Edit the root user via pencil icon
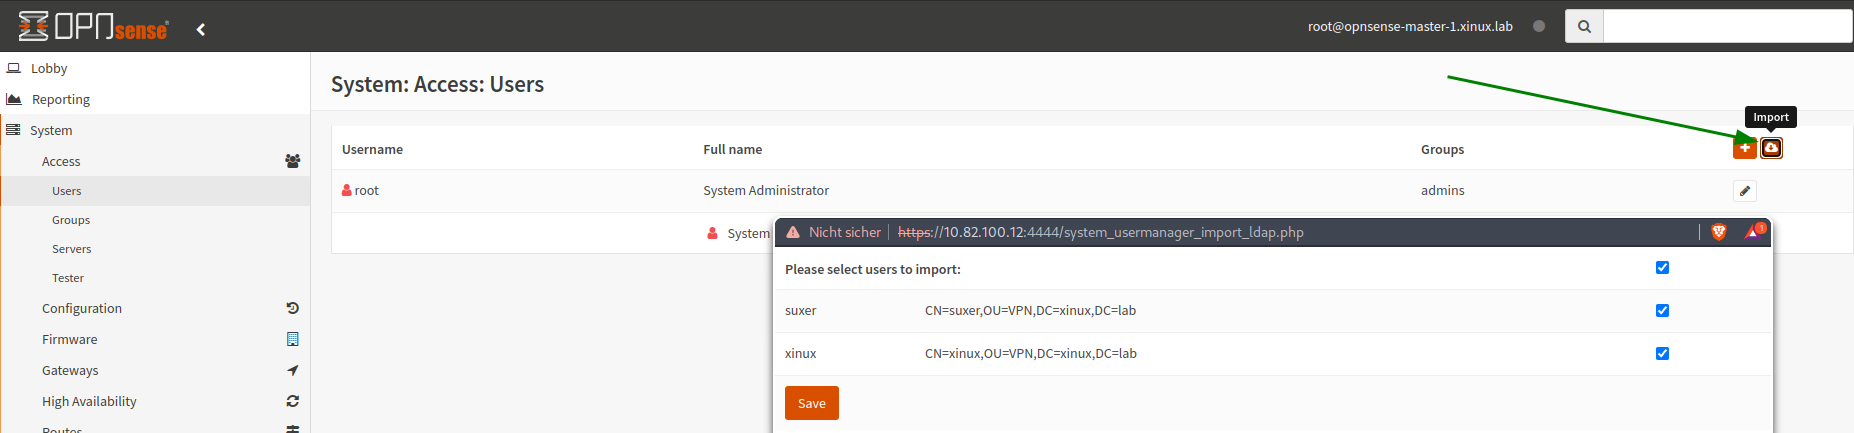Screen dimensions: 1854x433 point(1744,191)
